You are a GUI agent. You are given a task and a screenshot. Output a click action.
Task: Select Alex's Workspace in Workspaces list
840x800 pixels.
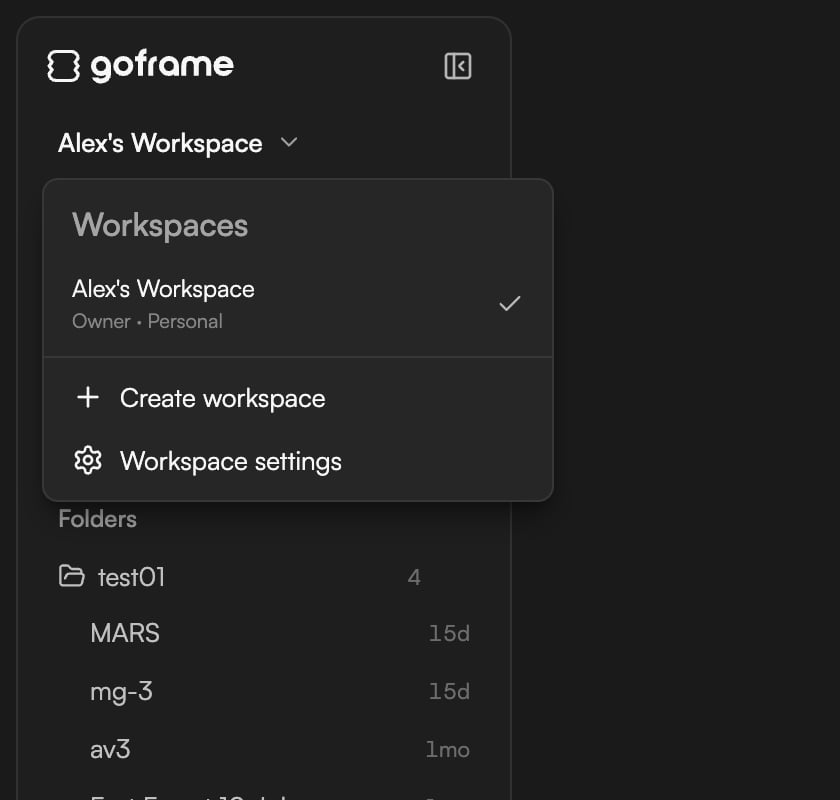[298, 304]
